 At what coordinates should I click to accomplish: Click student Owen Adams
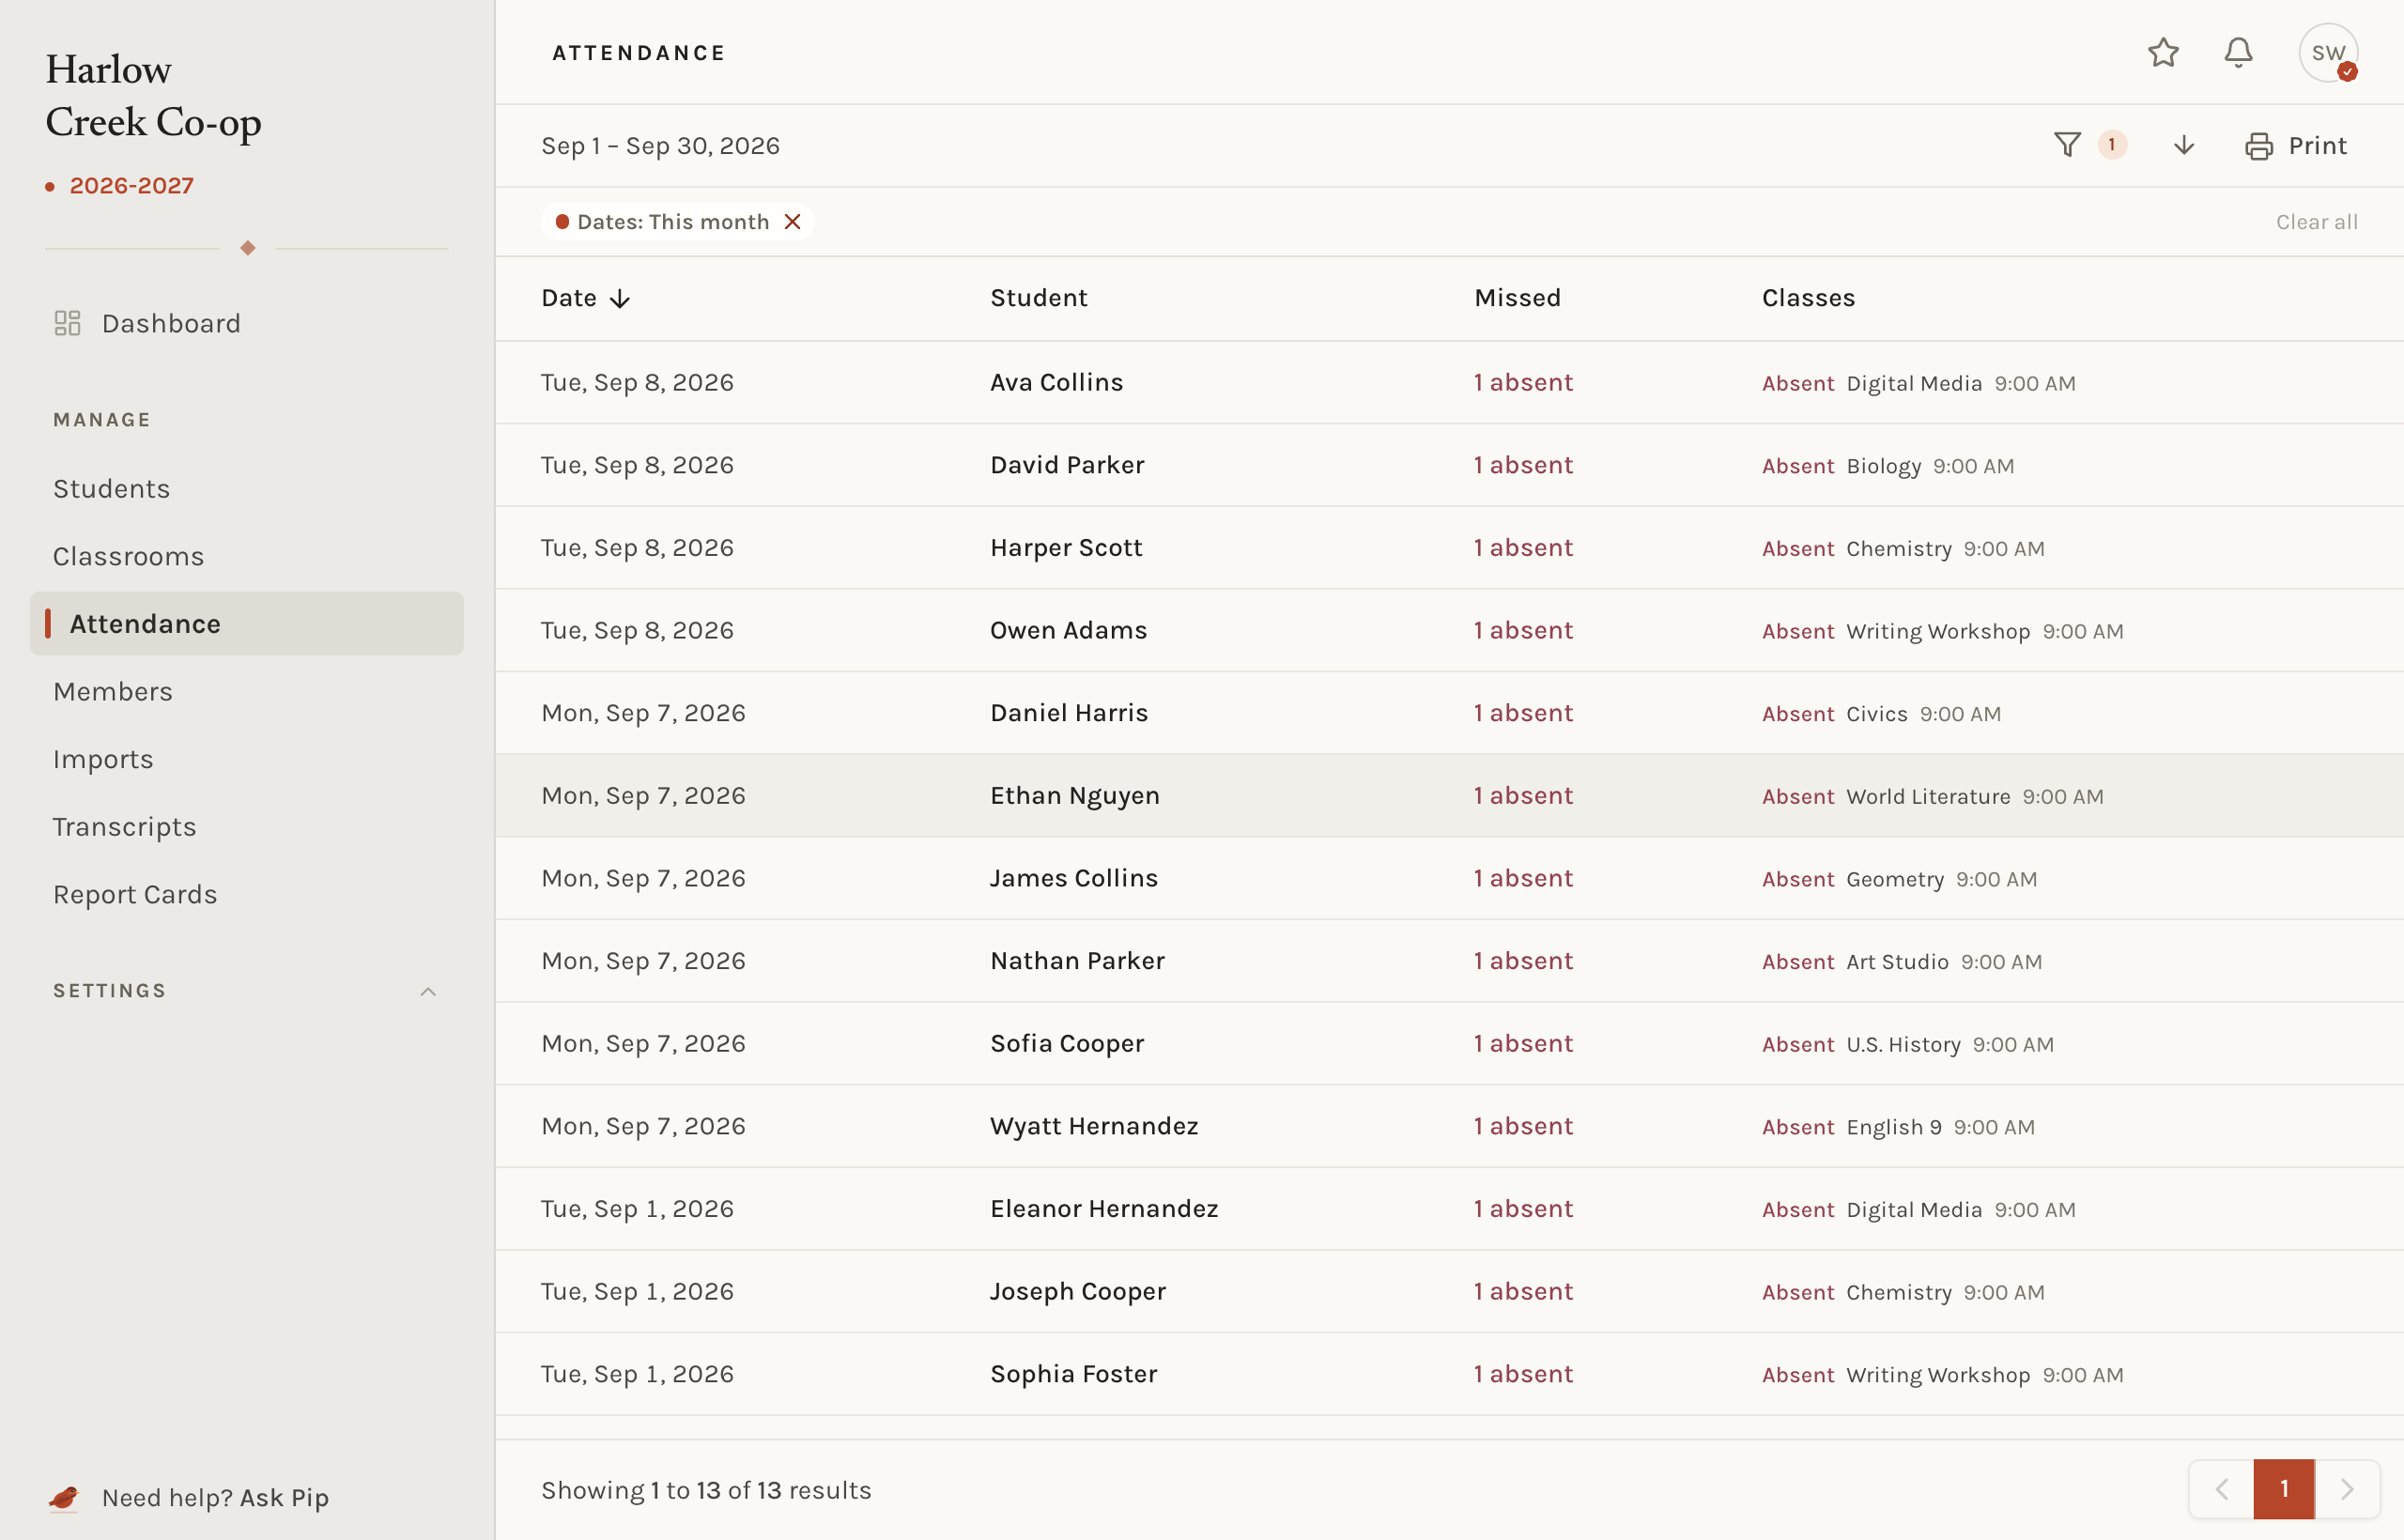(x=1068, y=630)
